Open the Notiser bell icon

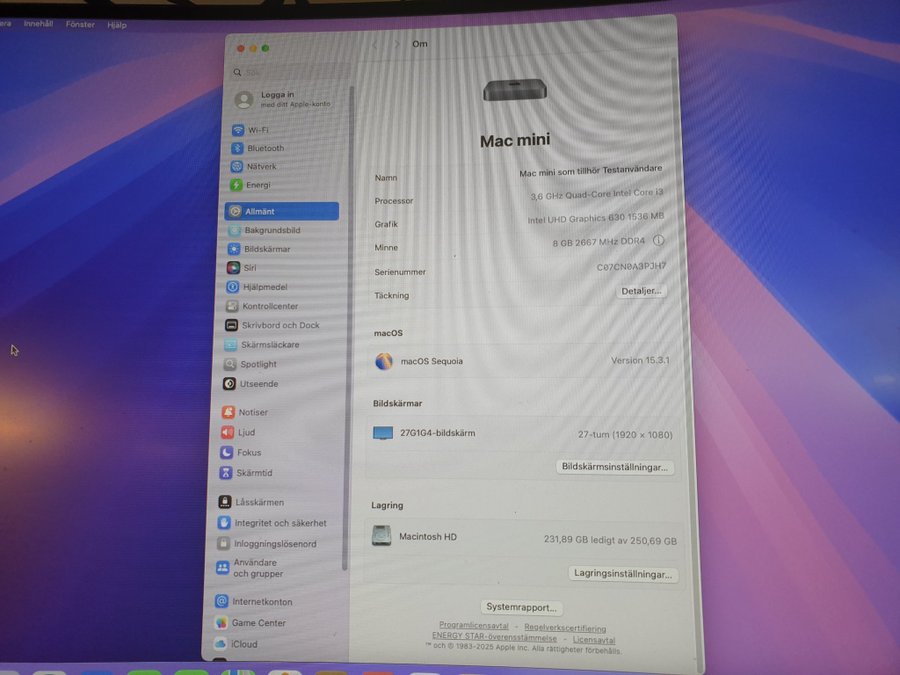coord(228,412)
